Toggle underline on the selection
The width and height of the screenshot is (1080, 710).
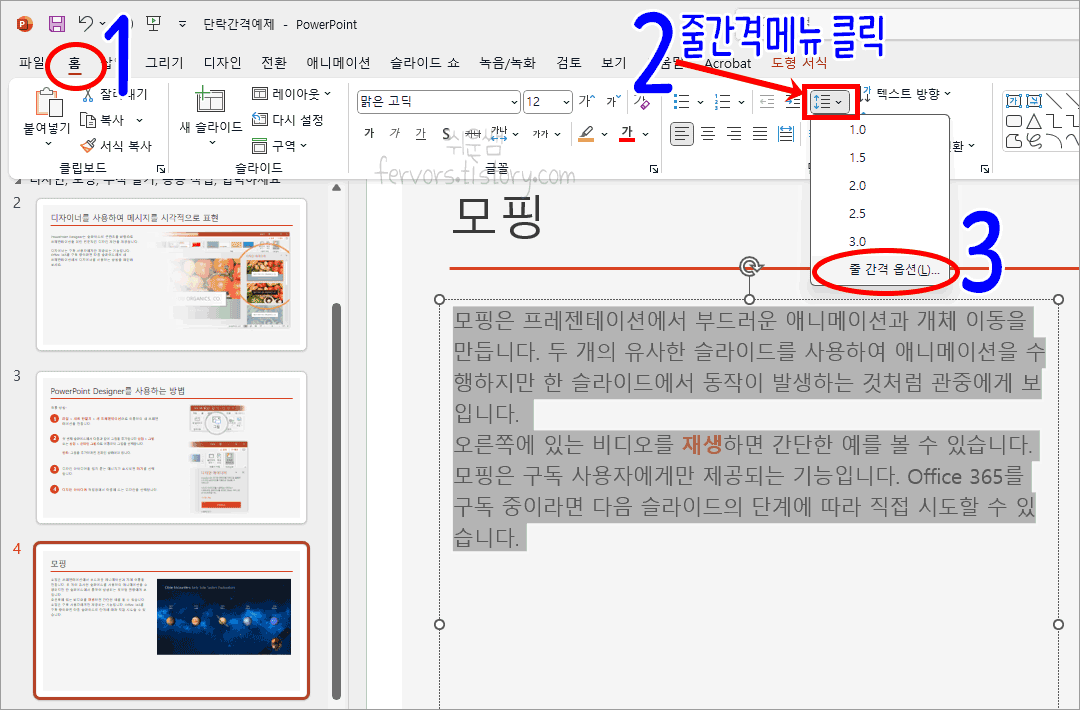420,132
